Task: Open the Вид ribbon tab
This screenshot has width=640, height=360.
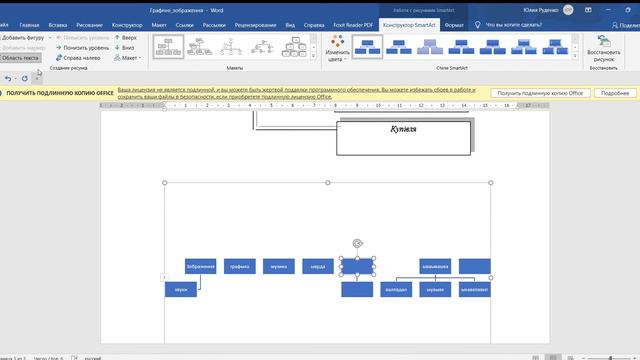Action: click(x=290, y=25)
